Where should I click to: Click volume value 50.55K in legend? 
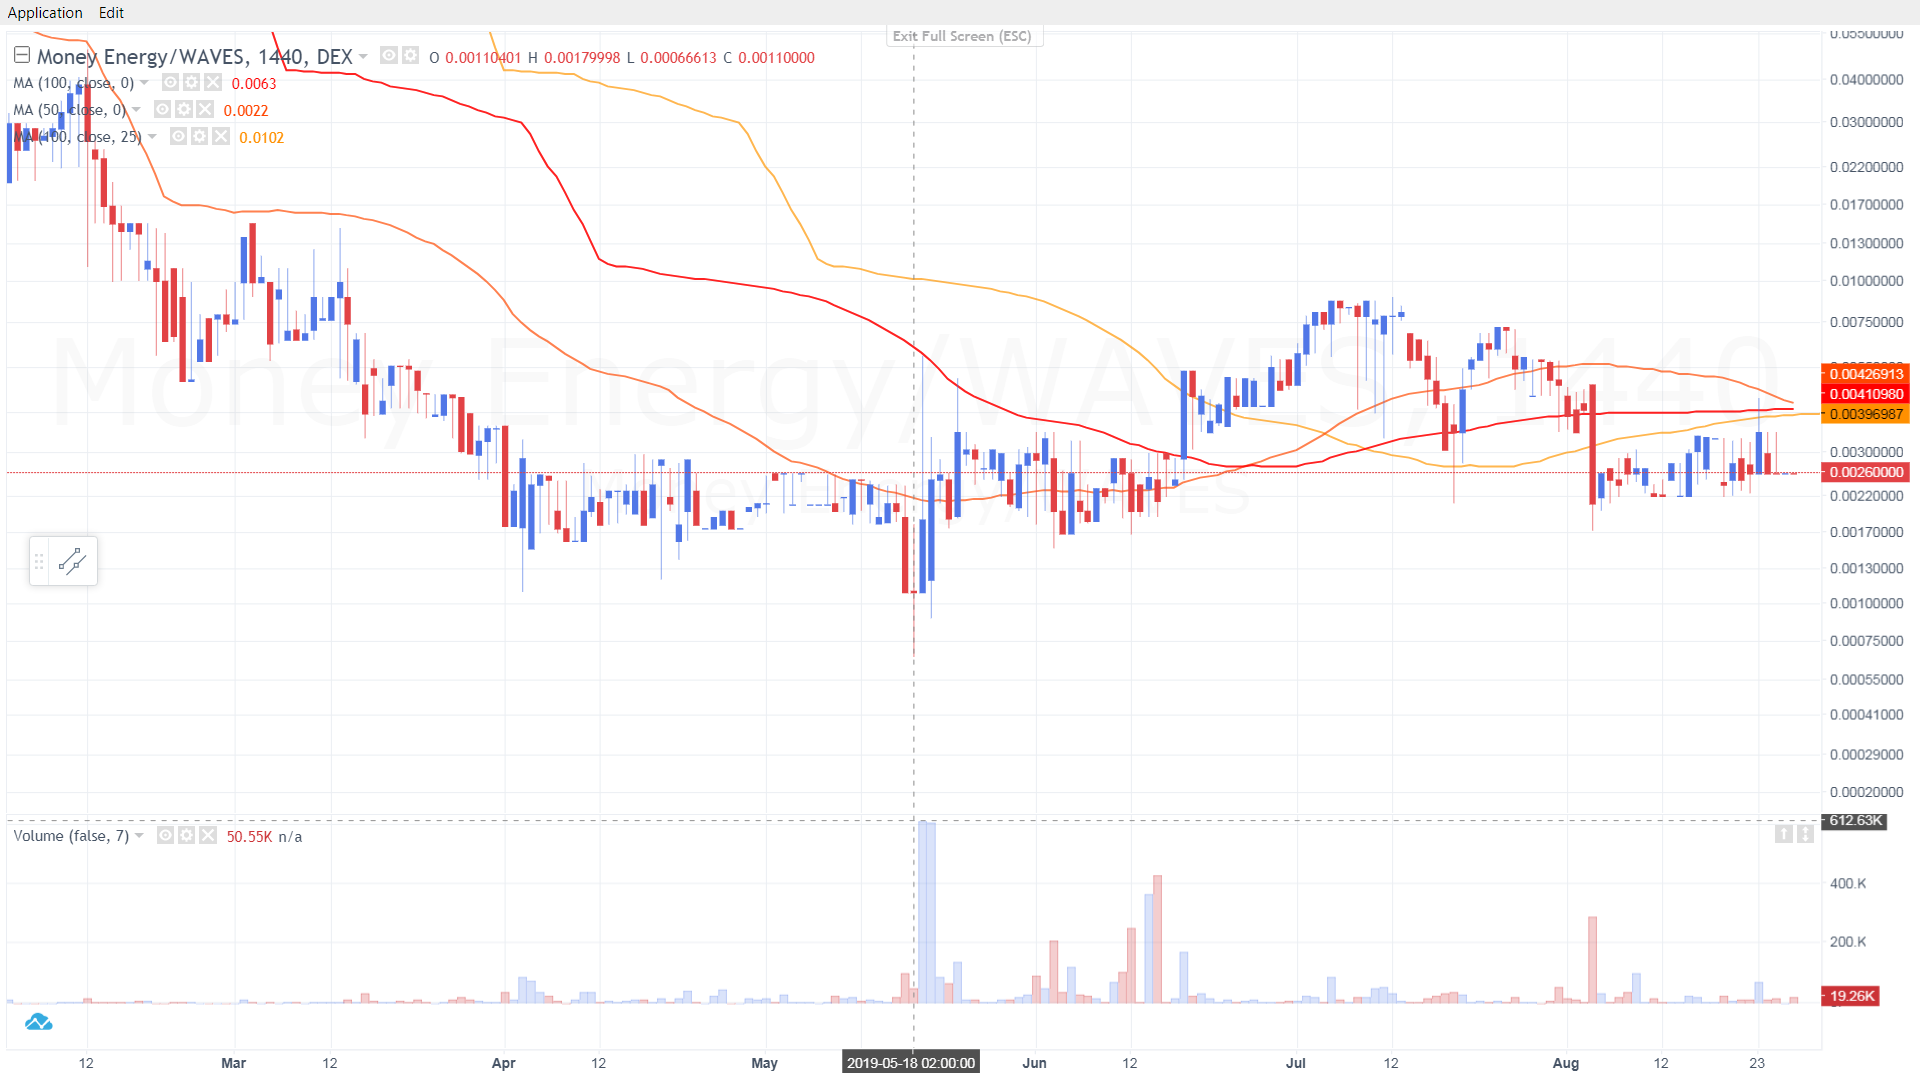coord(249,837)
